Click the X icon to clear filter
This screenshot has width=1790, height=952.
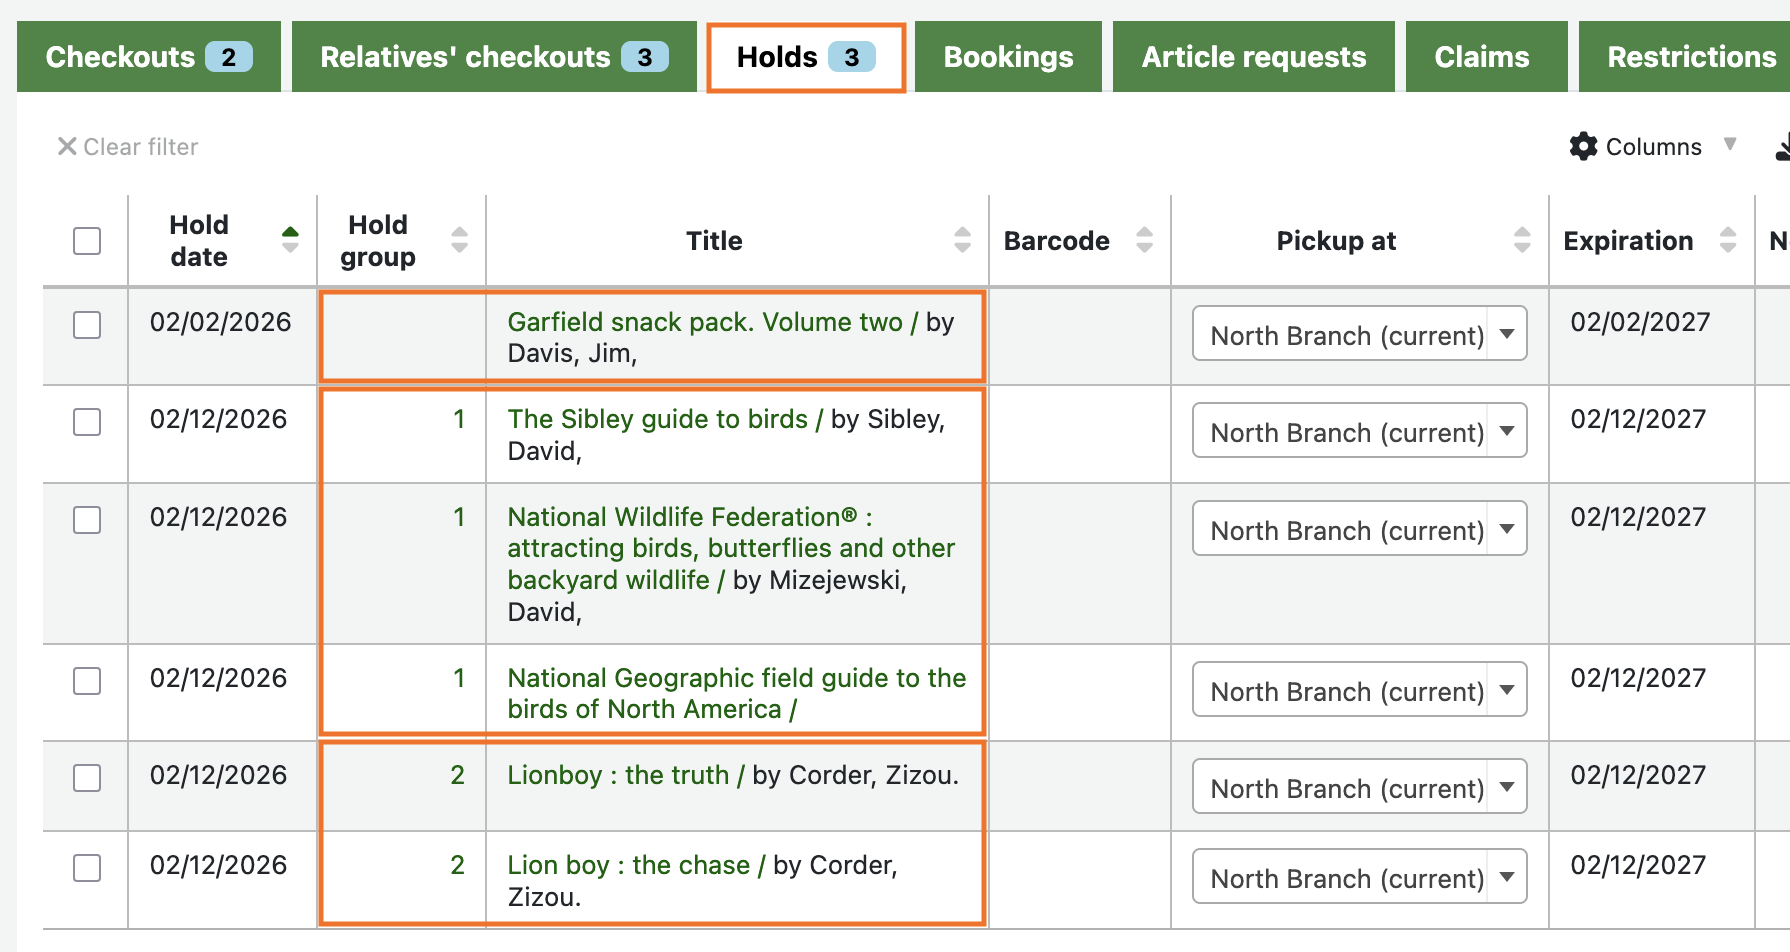pos(67,147)
